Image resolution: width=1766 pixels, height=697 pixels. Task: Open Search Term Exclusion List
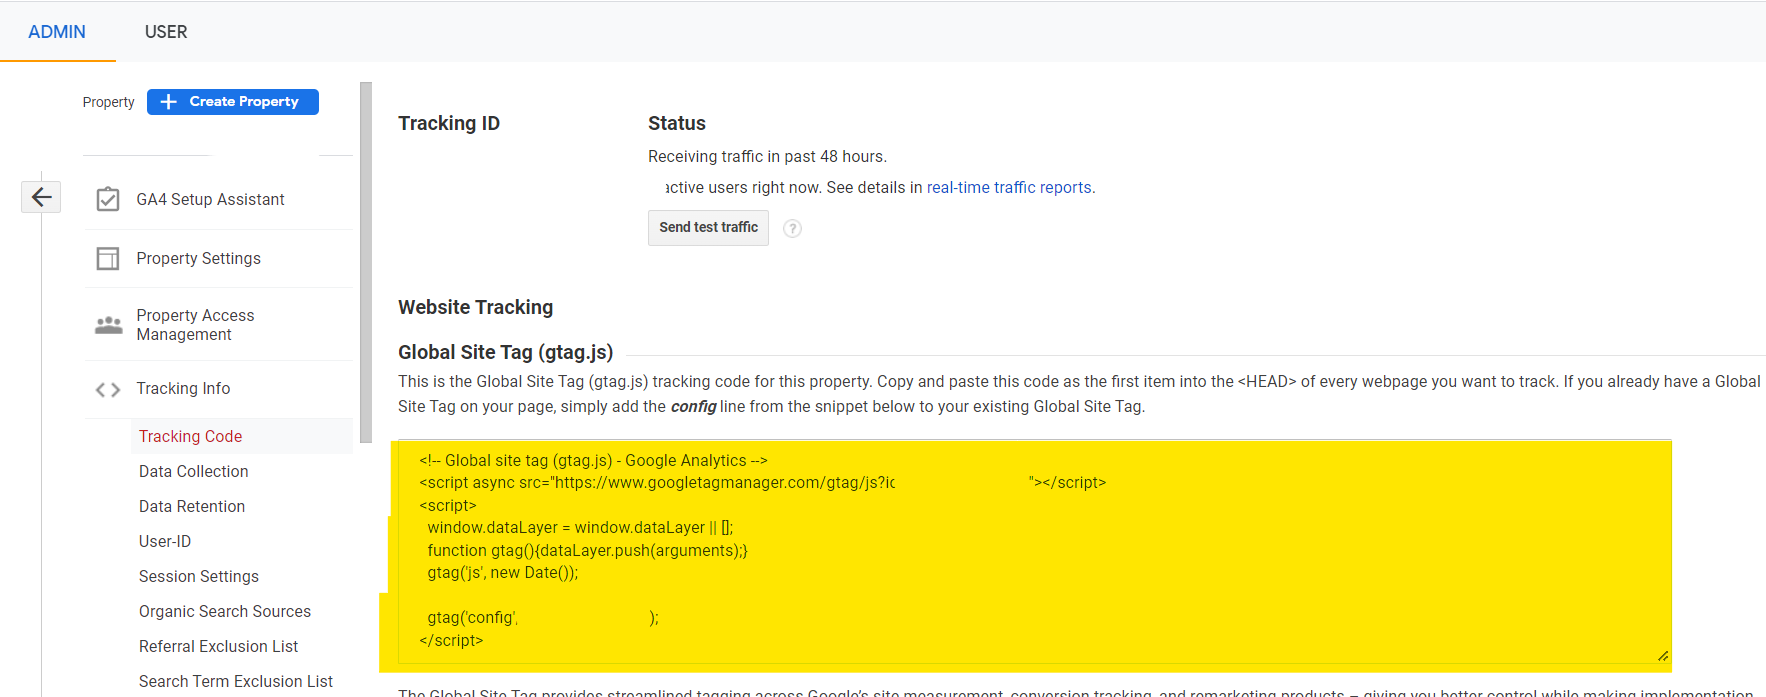tap(236, 681)
